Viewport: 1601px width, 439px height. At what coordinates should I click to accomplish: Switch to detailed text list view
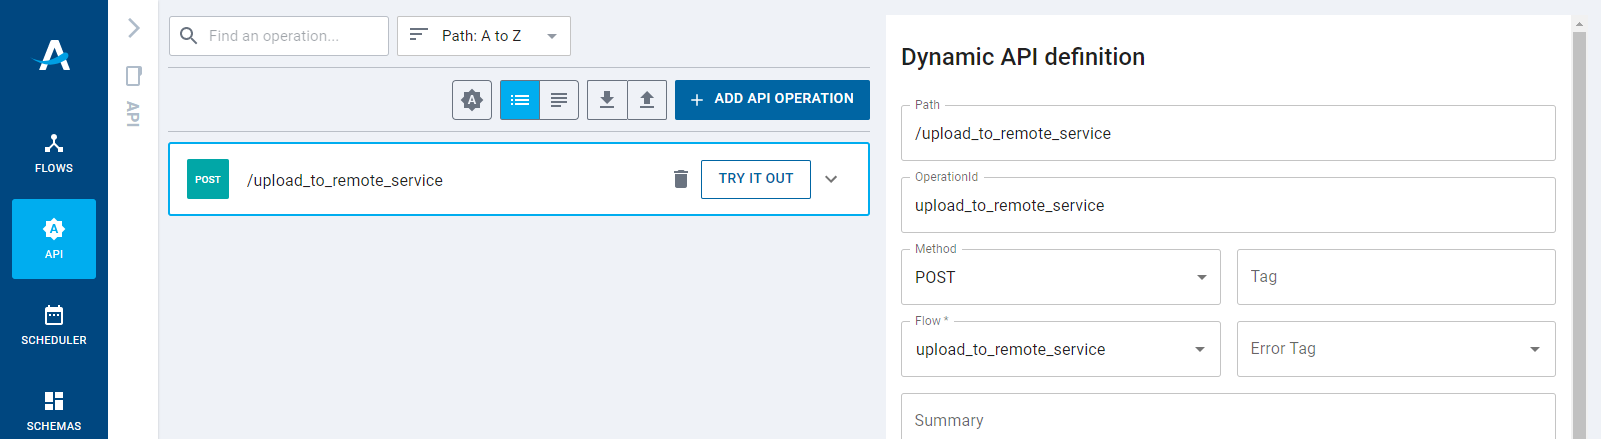pyautogui.click(x=559, y=100)
